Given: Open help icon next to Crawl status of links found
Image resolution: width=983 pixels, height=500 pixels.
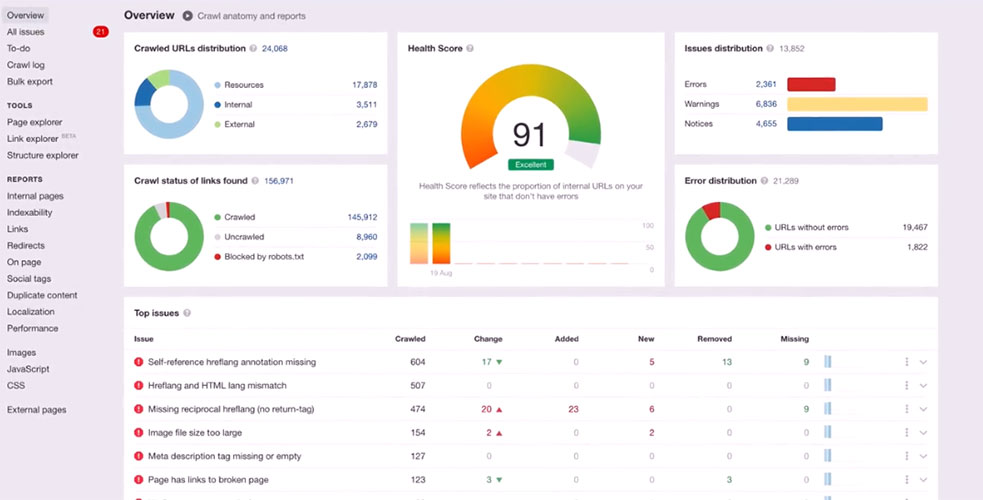Looking at the screenshot, I should tap(255, 180).
